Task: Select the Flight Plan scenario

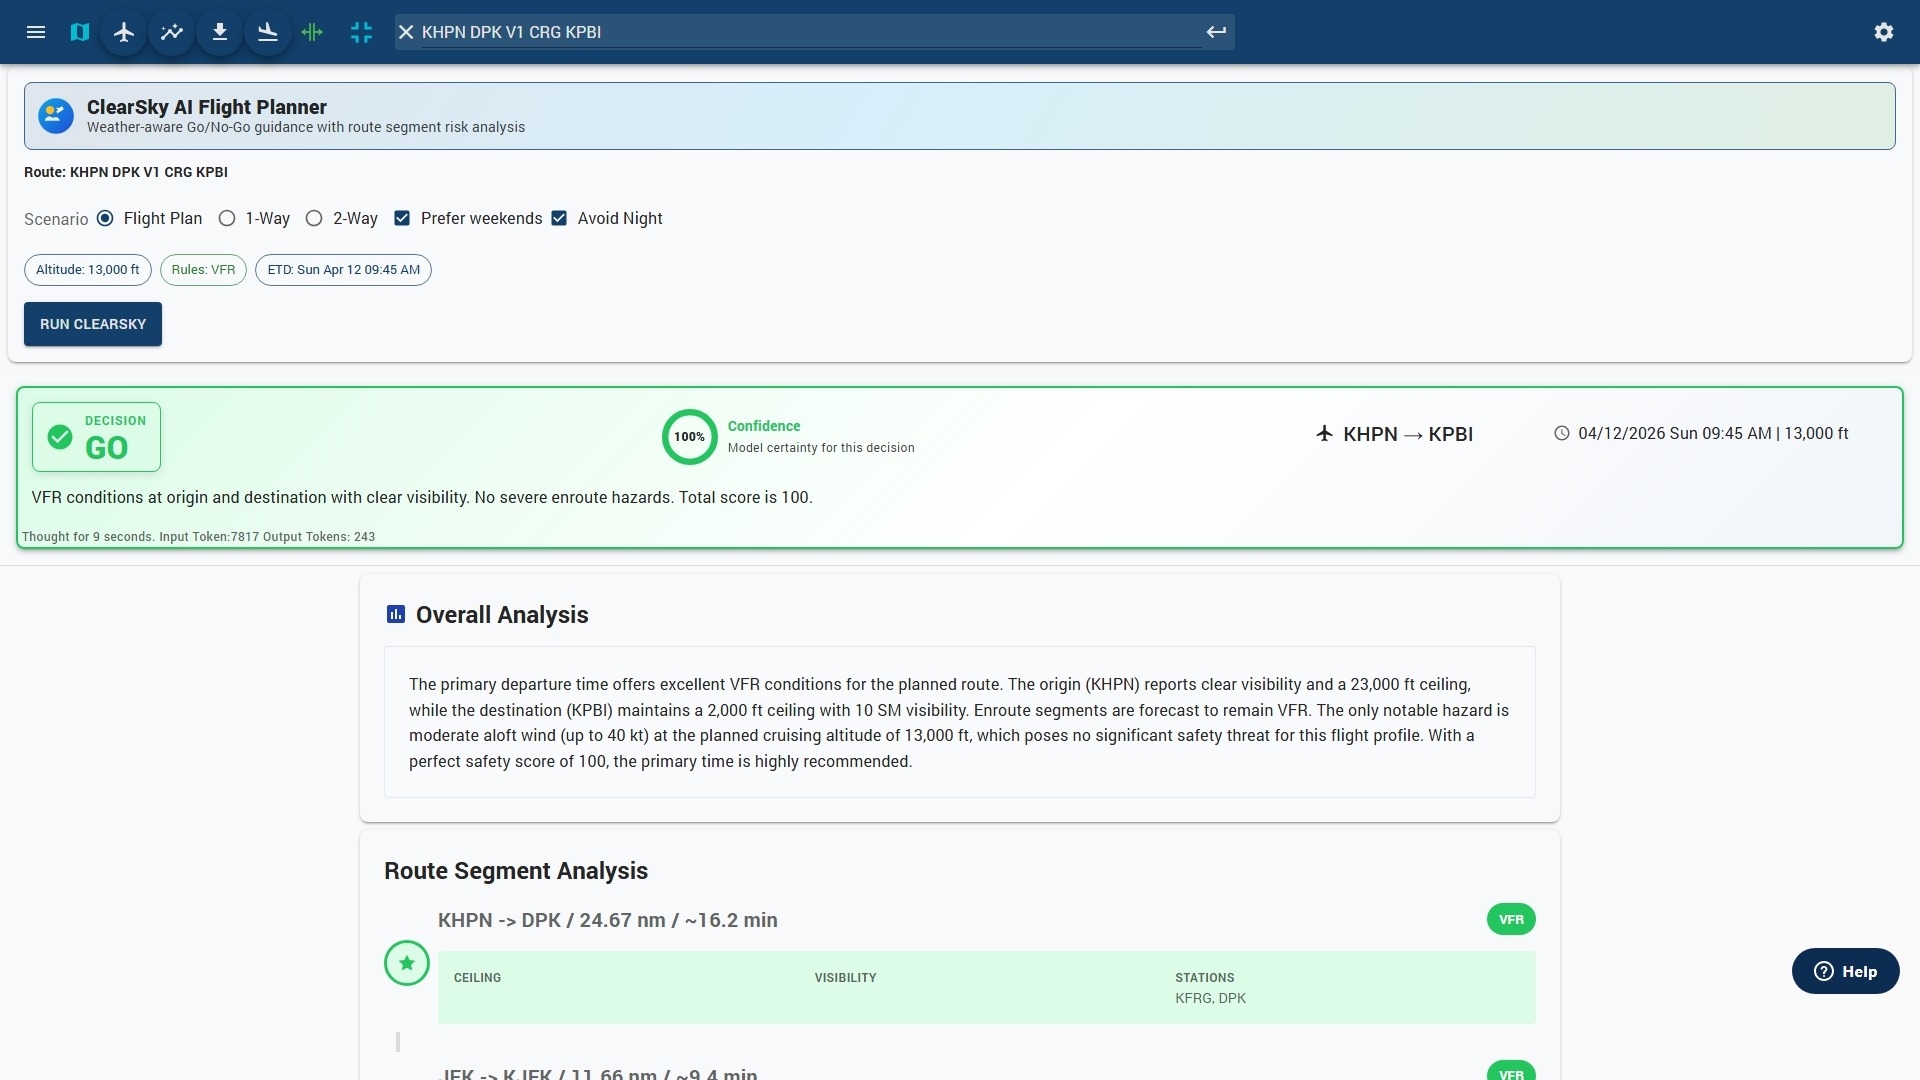Action: (x=105, y=218)
